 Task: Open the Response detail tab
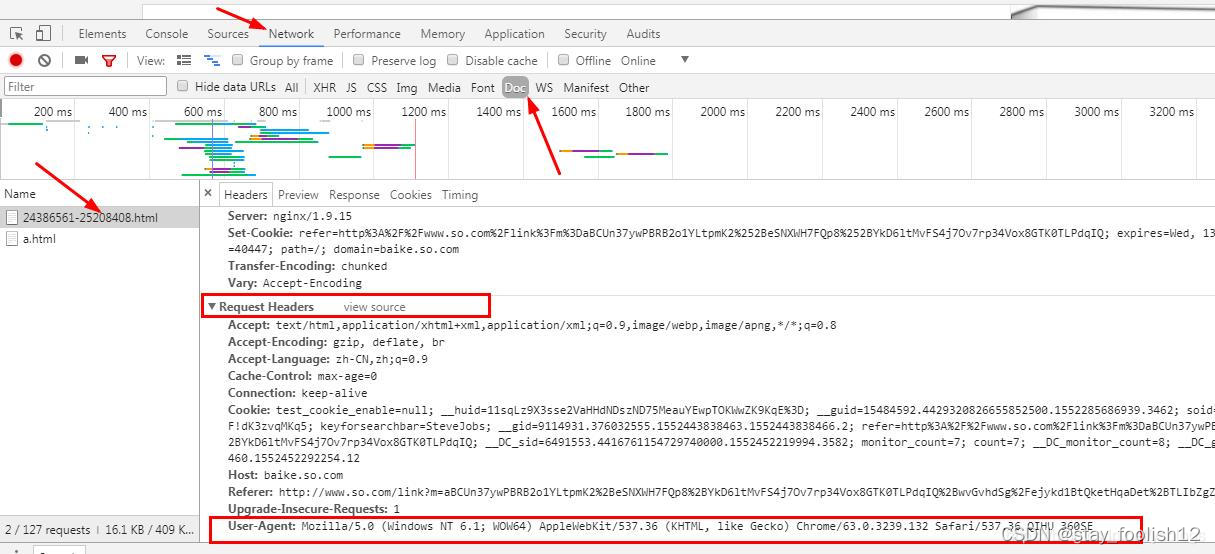pos(354,195)
